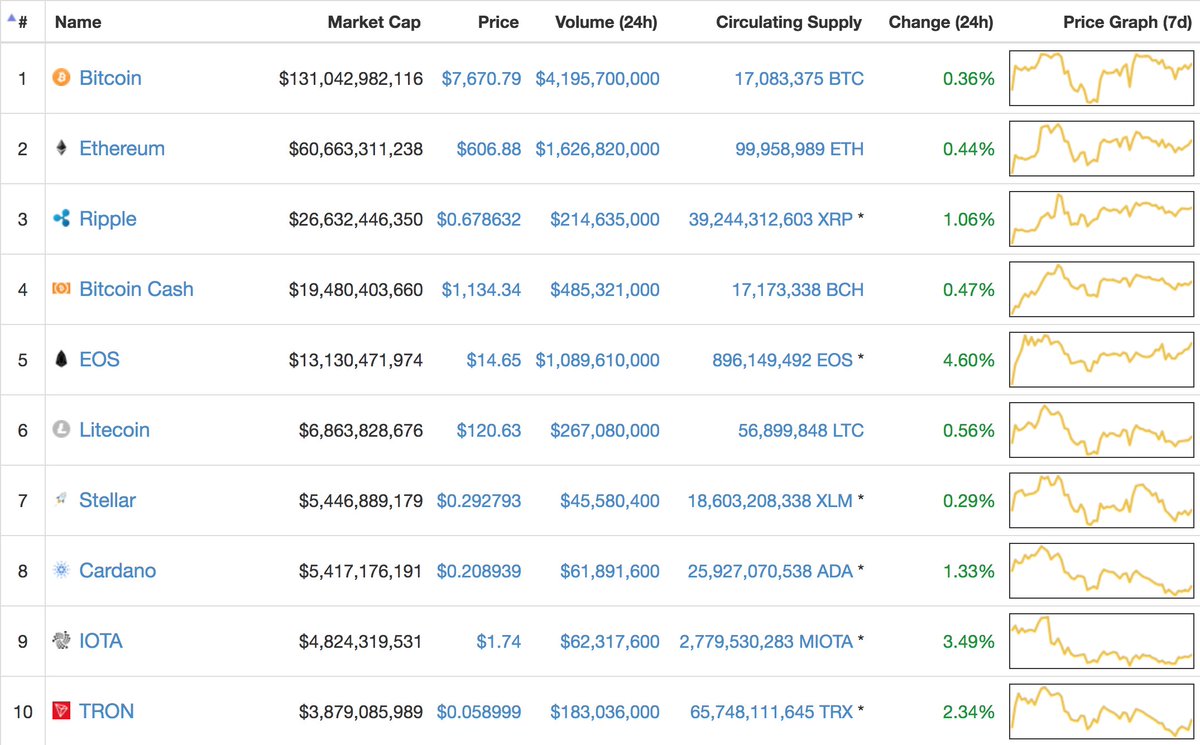Click EOS volume $1,089,610,000
Image resolution: width=1200 pixels, height=745 pixels.
598,360
